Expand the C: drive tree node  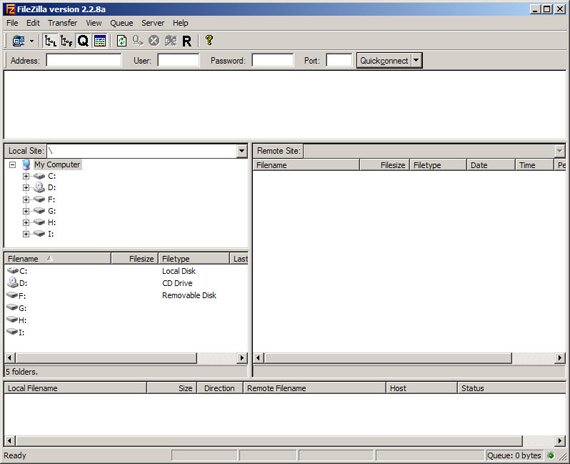26,176
